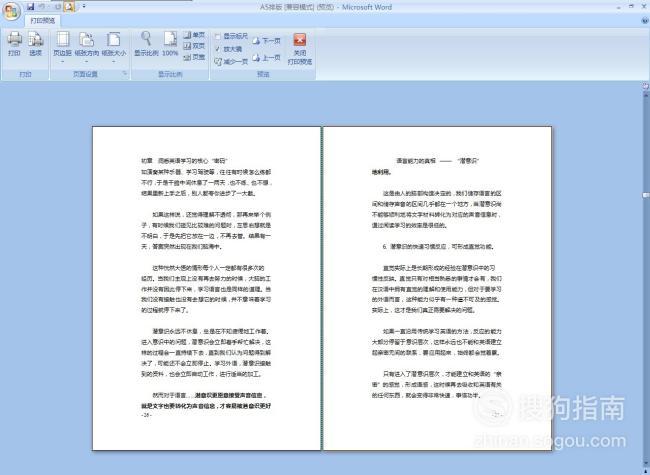Click the help icon at ribbon right
Viewport: 650px width, 475px height.
(646, 20)
